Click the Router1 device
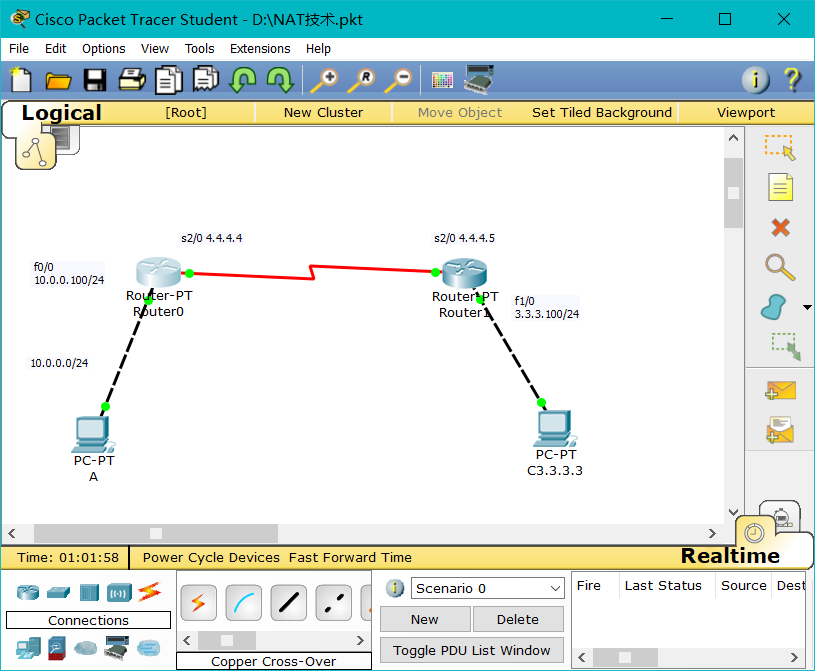Screen dimensions: 815x671 (464, 273)
